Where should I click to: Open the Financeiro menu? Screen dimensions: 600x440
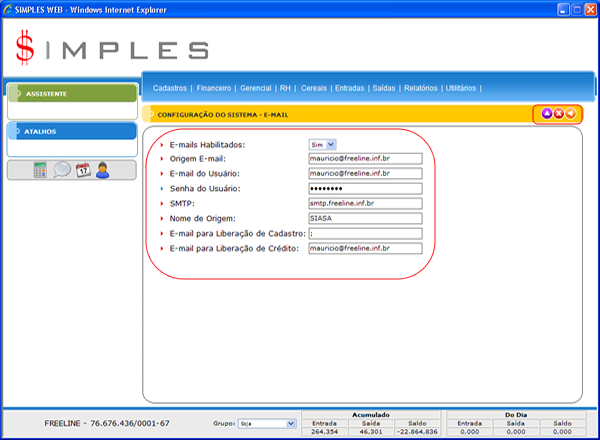click(214, 88)
